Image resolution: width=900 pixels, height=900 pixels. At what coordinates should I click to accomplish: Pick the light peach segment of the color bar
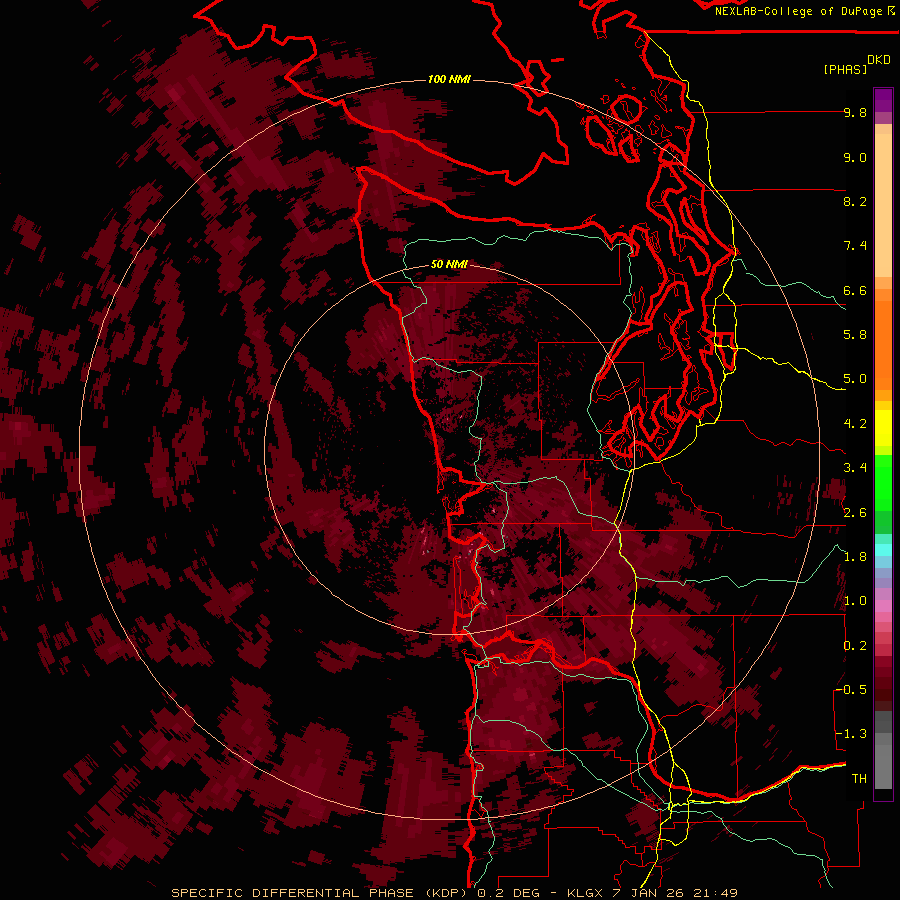tap(883, 204)
